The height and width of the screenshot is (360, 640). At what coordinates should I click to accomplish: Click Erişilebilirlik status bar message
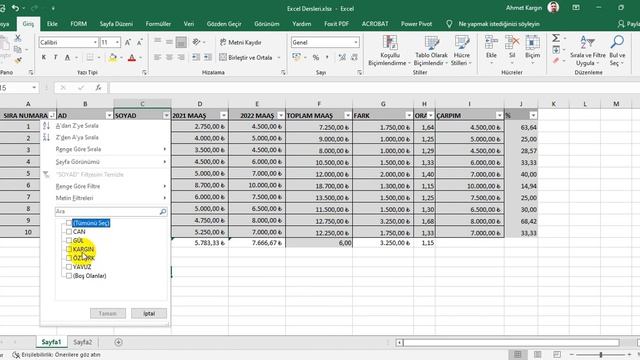[56, 355]
